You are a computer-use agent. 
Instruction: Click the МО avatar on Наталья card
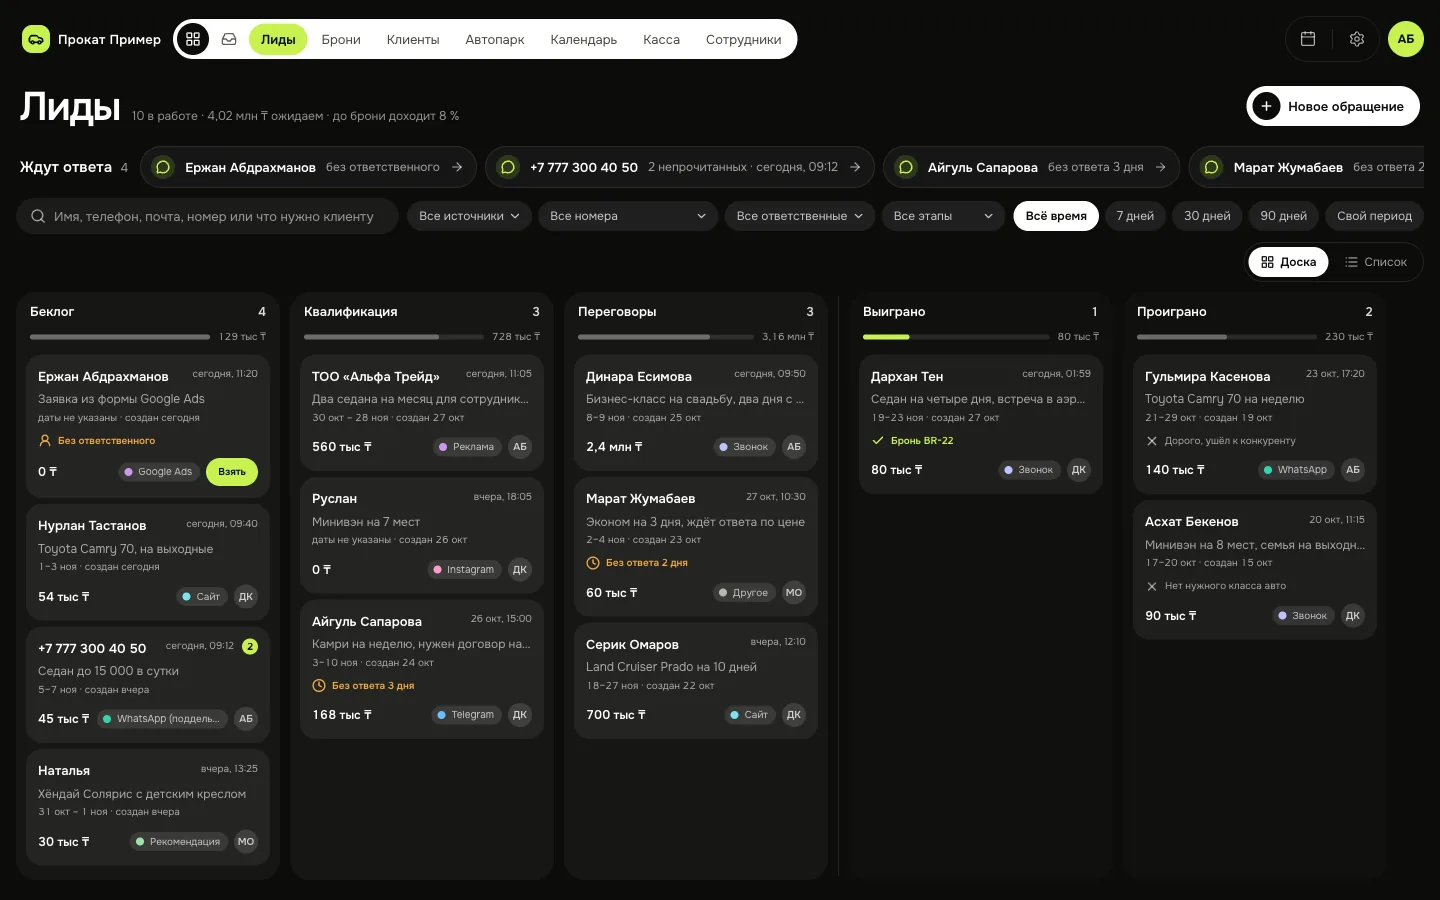(246, 842)
